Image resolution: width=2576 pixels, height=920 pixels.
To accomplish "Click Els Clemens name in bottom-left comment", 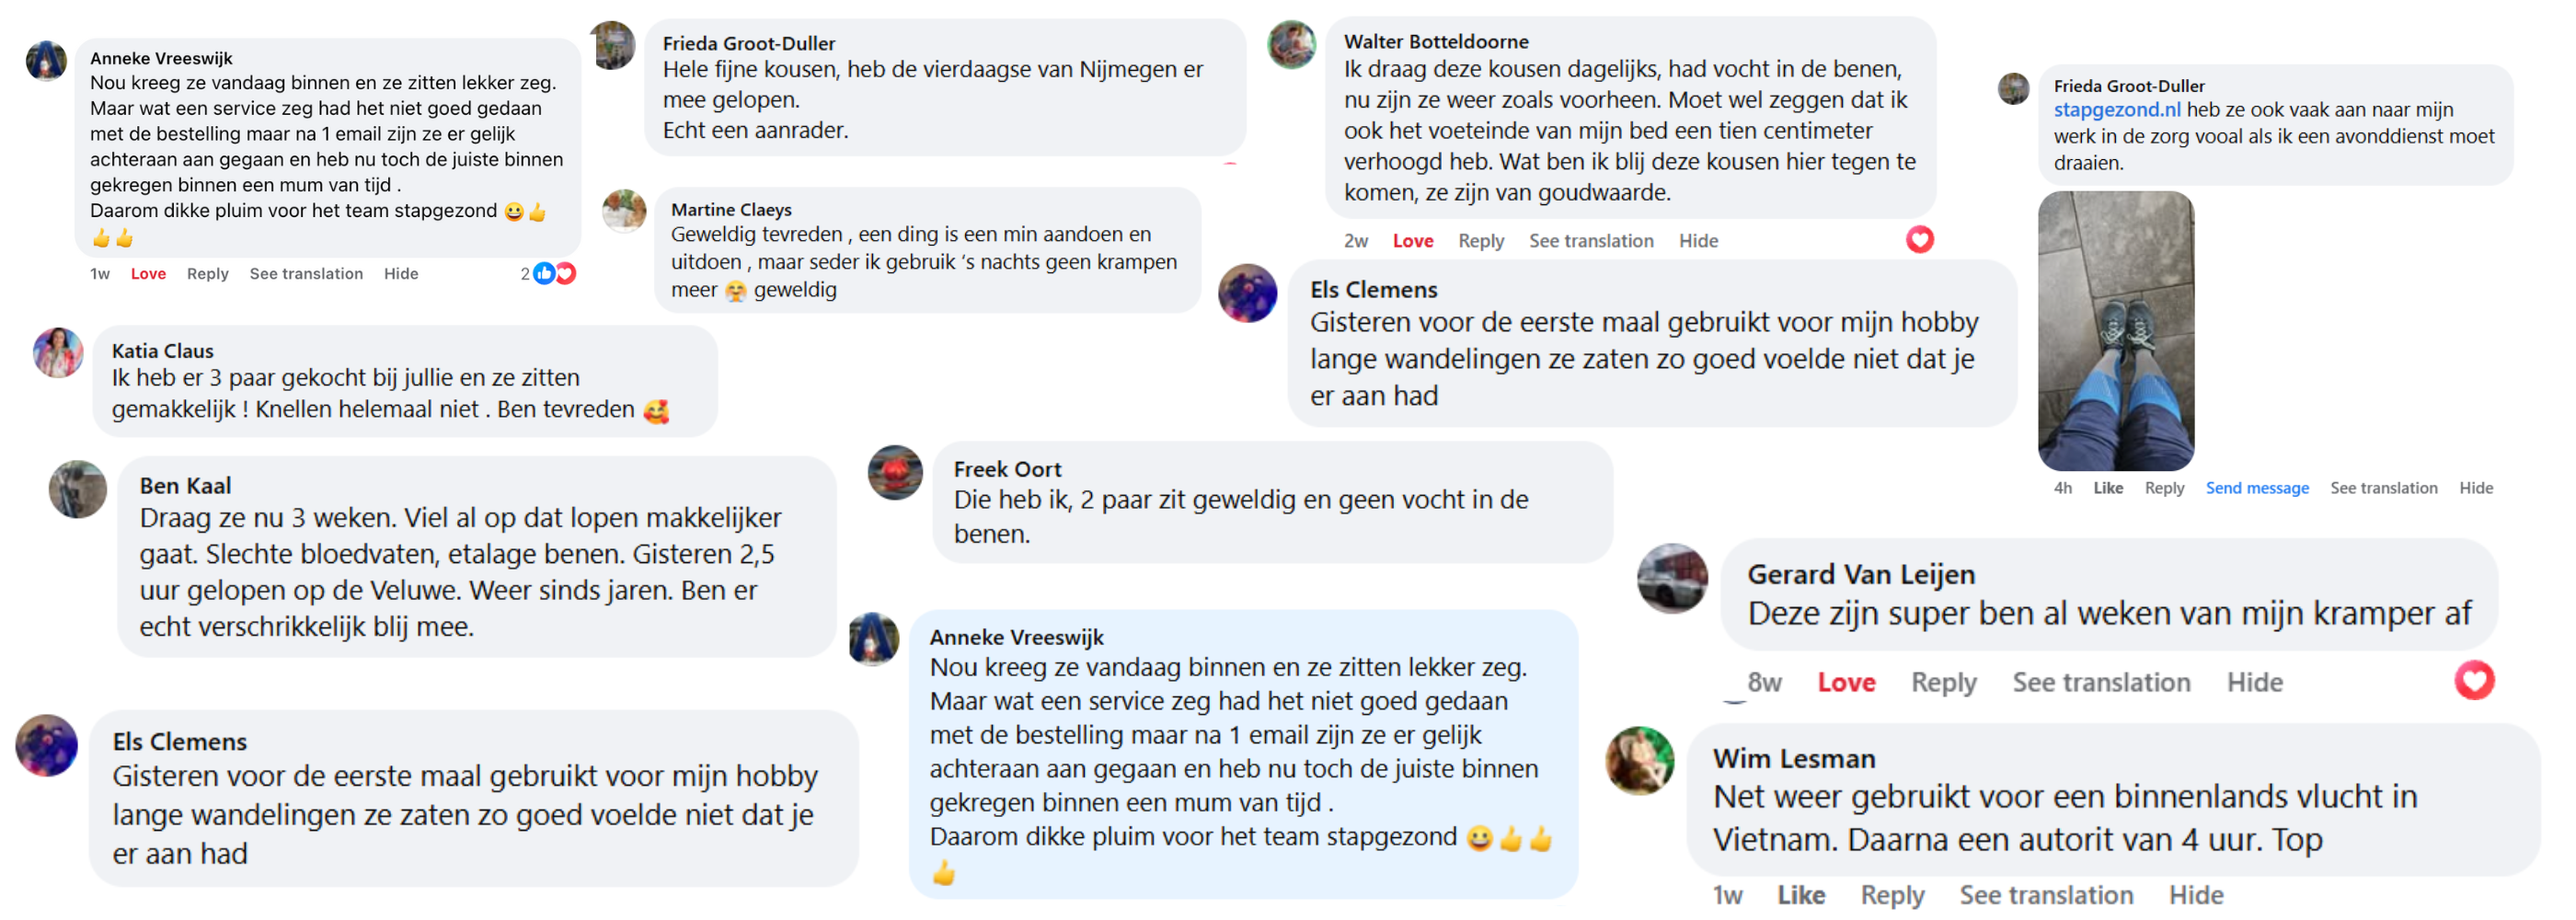I will [179, 742].
